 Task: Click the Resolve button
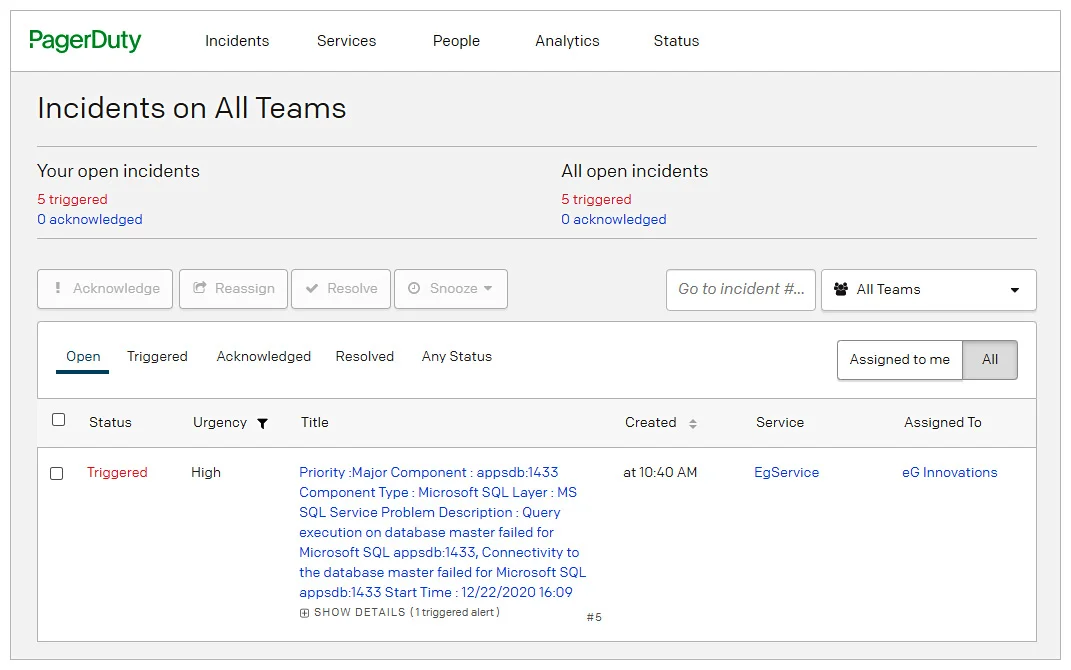point(341,289)
